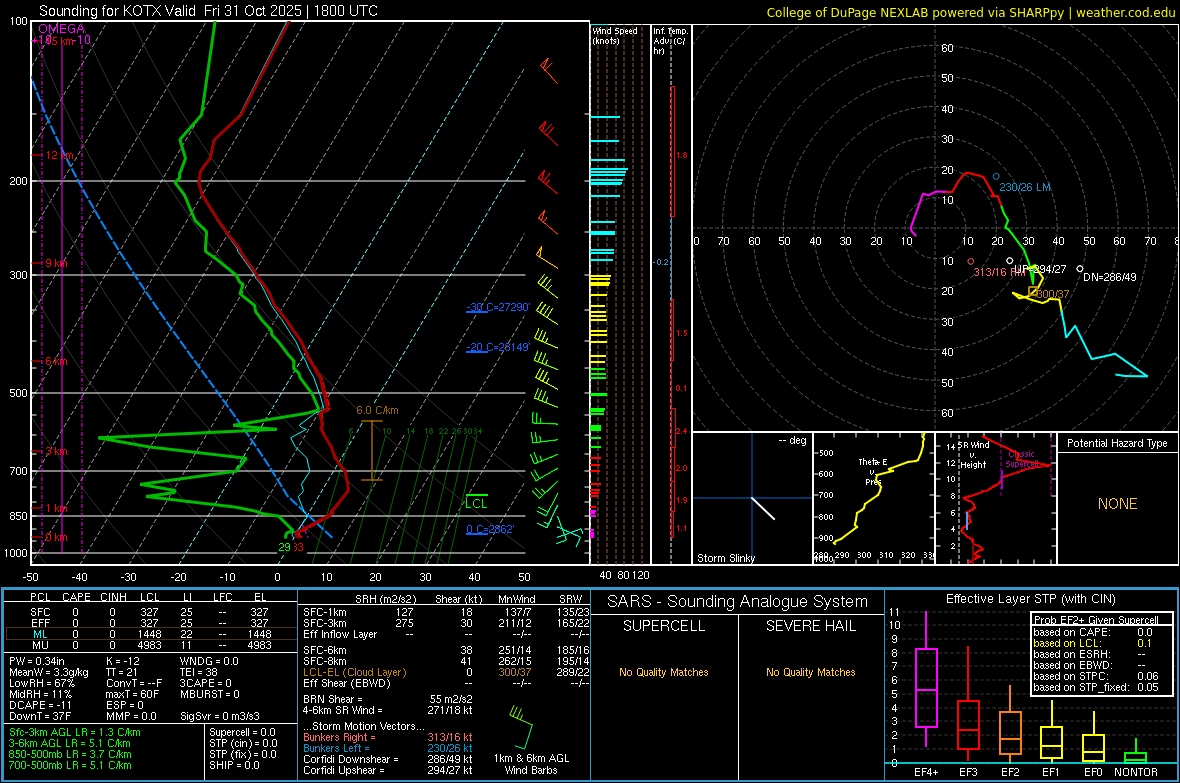
Task: Click the magenta 'Classic Supercell' label
Action: click(x=1021, y=459)
